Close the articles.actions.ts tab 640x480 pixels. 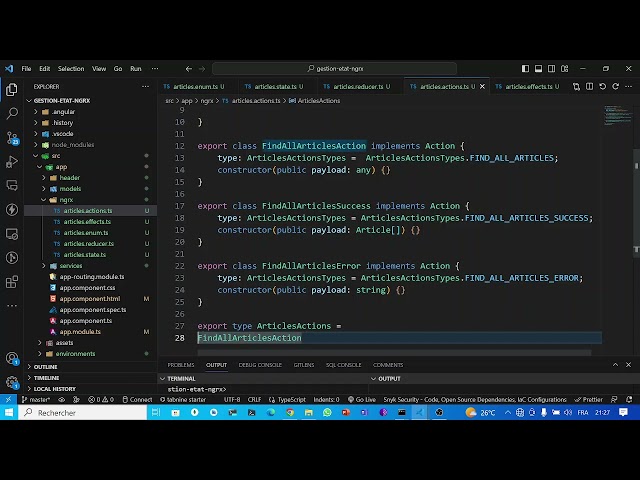[x=482, y=87]
